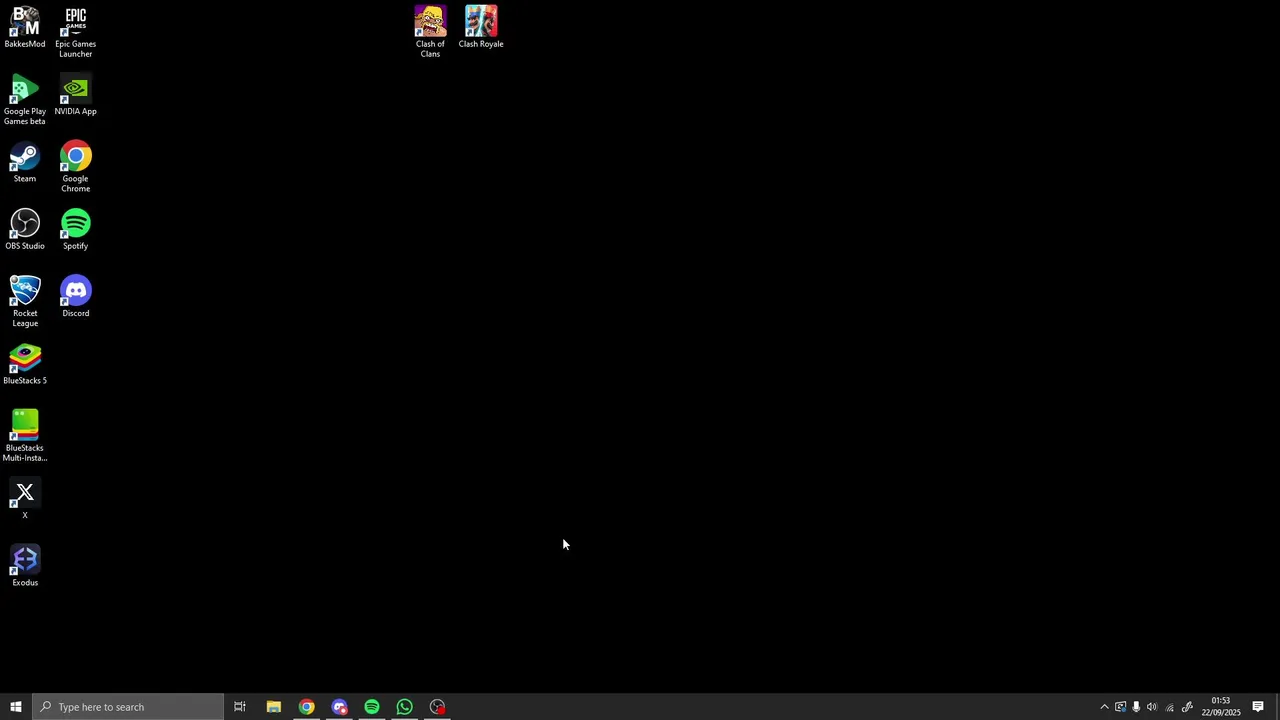Open WhatsApp from the taskbar
The width and height of the screenshot is (1280, 720).
pyautogui.click(x=405, y=707)
